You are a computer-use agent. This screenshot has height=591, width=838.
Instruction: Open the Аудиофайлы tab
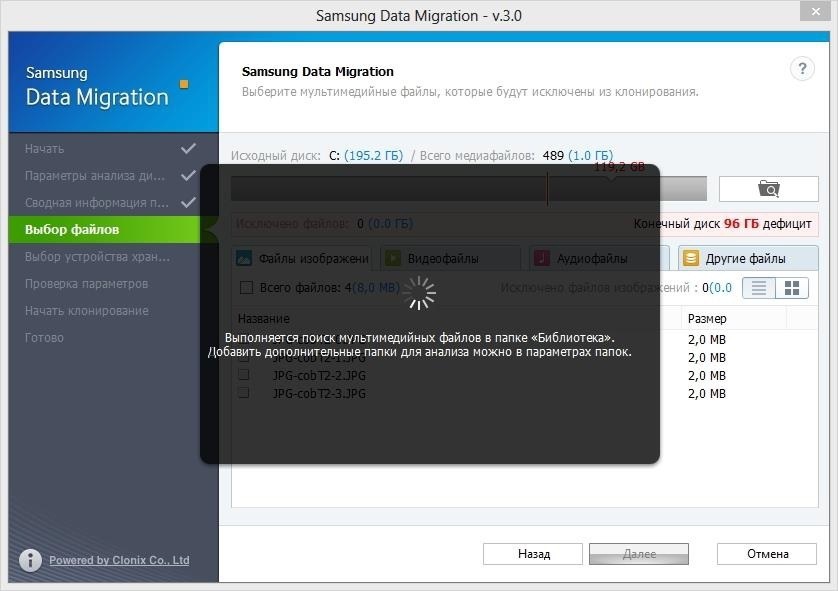pos(599,259)
